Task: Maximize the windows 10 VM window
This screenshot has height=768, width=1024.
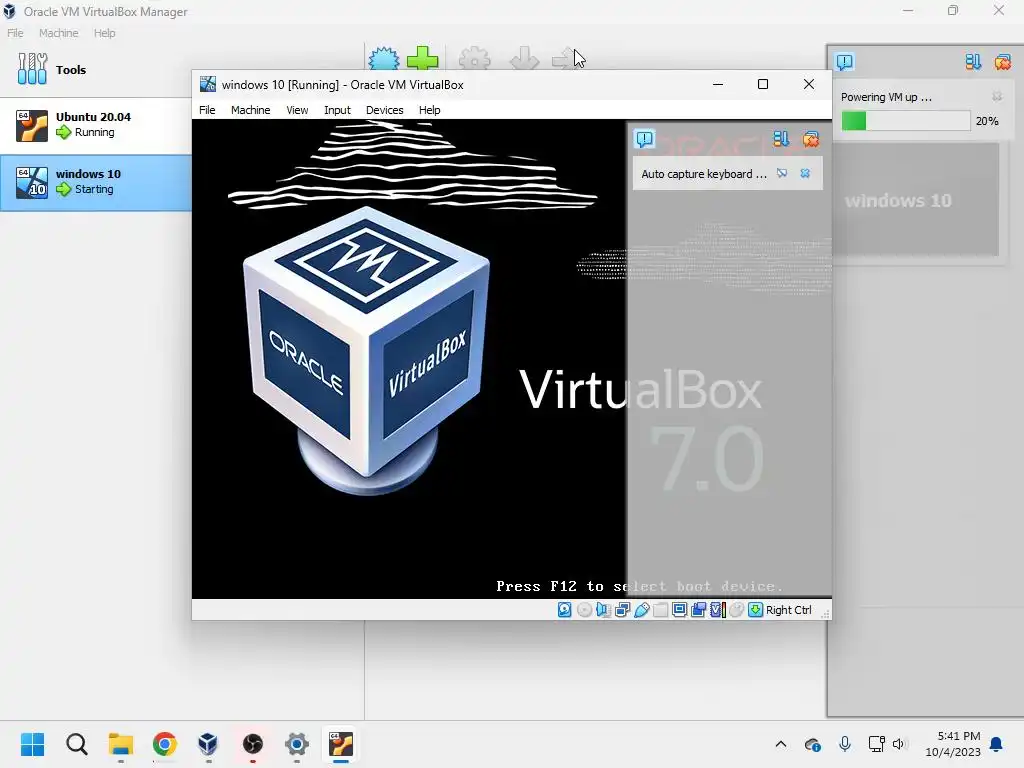Action: 763,84
